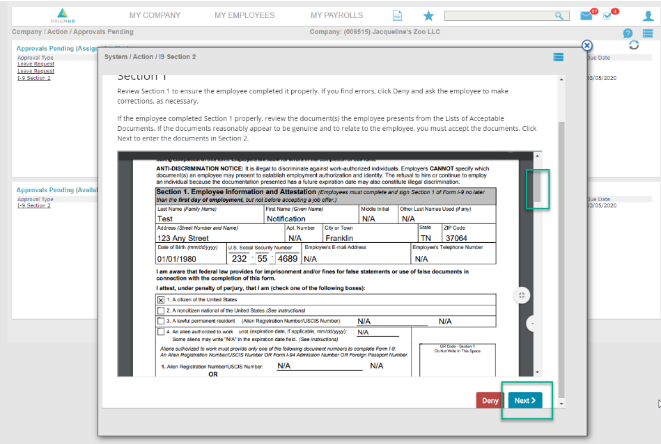Screen dimensions: 661x444
Task: Check the citizen of United States box
Action: [161, 300]
